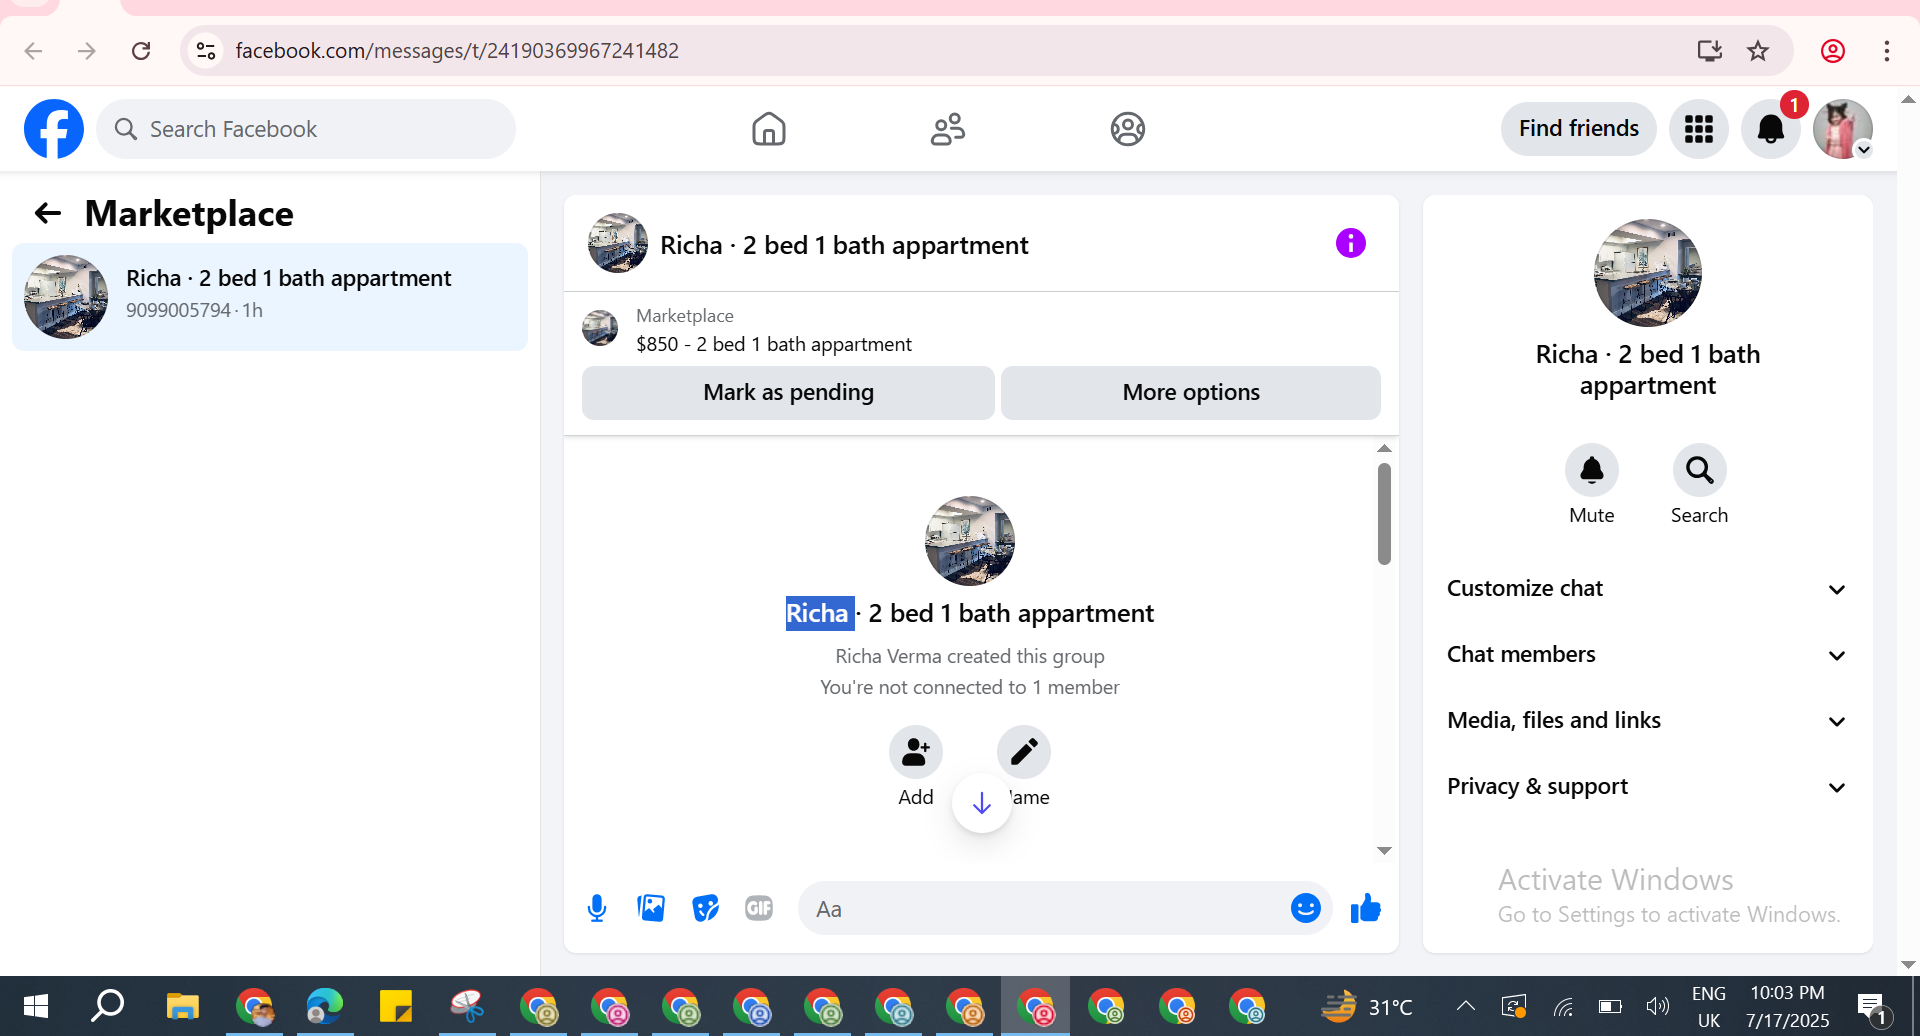Send a thumbs-up like
The image size is (1920, 1036).
(x=1365, y=908)
